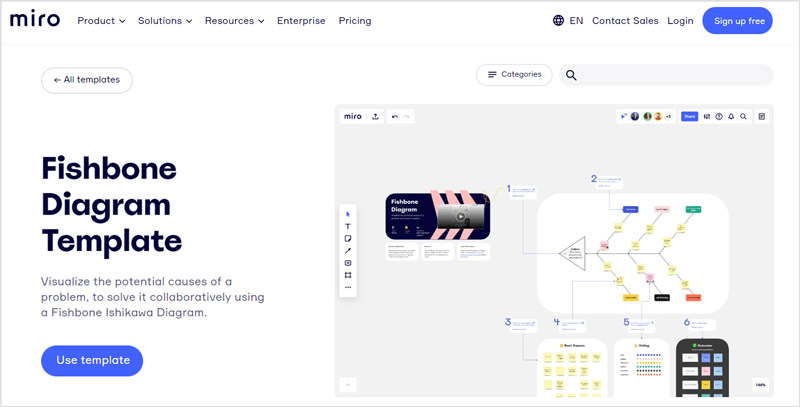Click the Root Causes frame title
The width and height of the screenshot is (800, 407).
click(572, 346)
